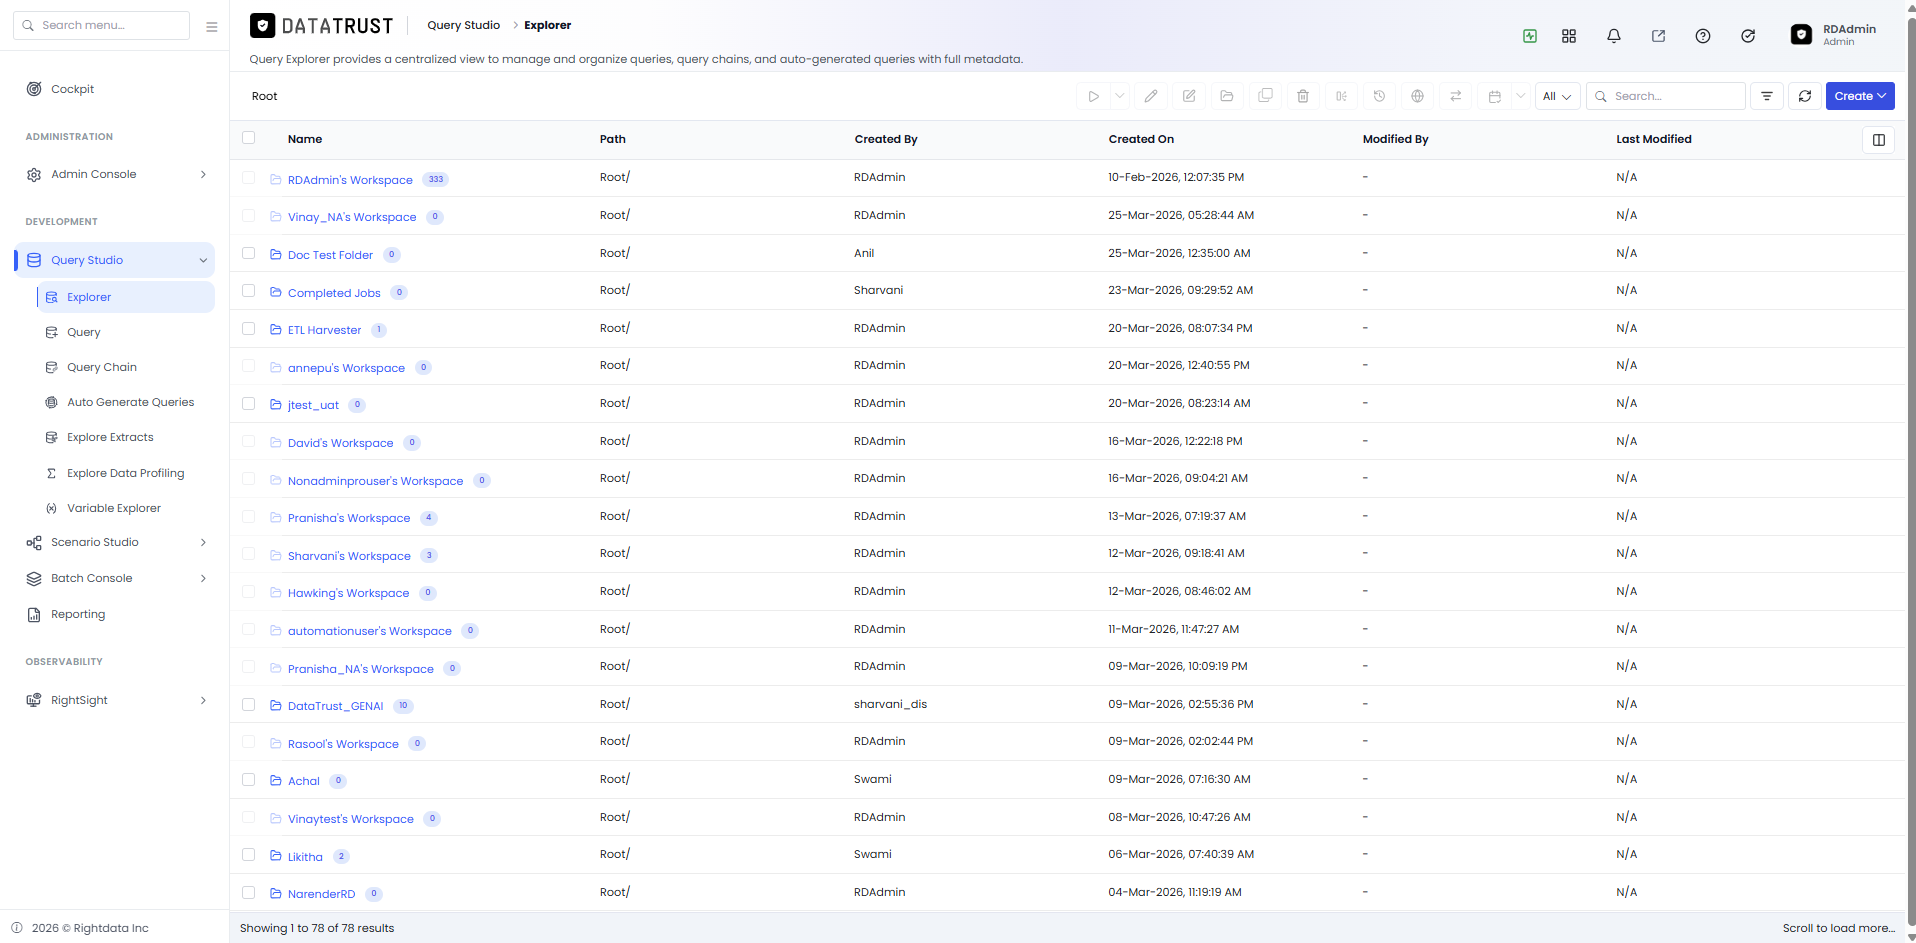Screen dimensions: 1916x943
Task: Click the edit (square and pencil) toolbar icon
Action: coord(1189,96)
